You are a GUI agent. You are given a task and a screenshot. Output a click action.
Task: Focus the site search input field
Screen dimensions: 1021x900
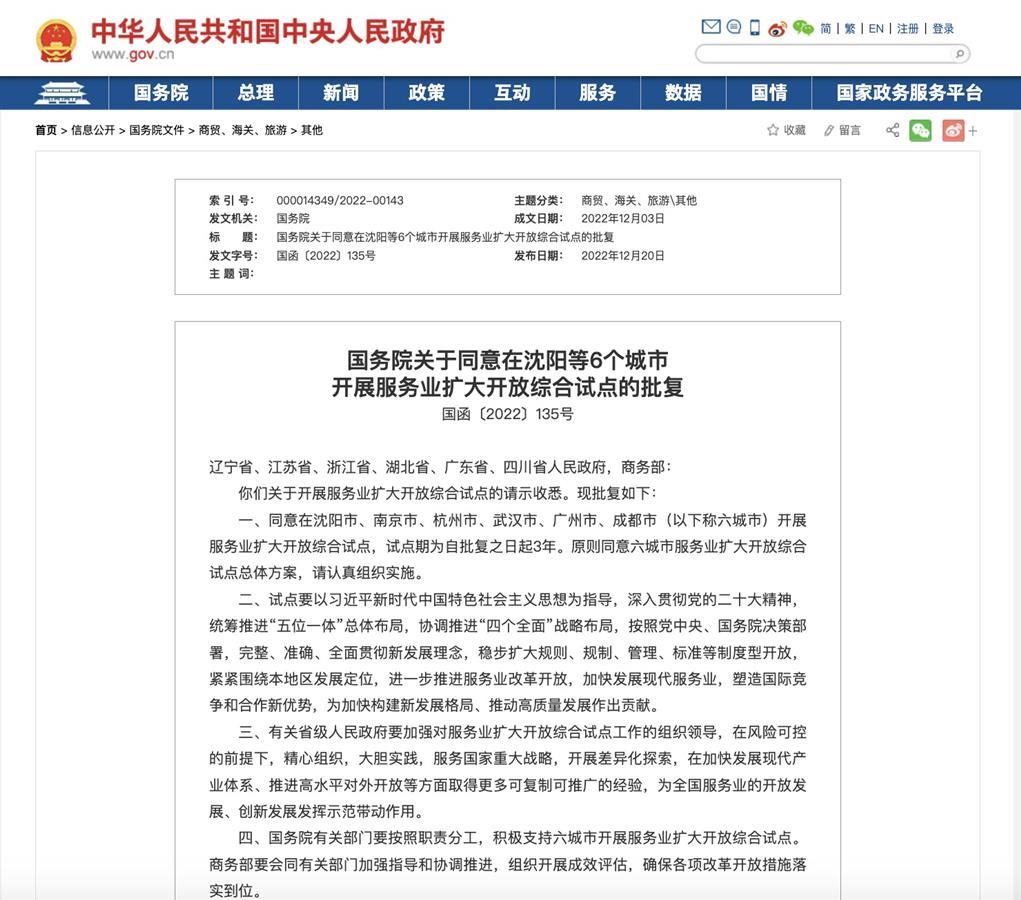point(824,54)
